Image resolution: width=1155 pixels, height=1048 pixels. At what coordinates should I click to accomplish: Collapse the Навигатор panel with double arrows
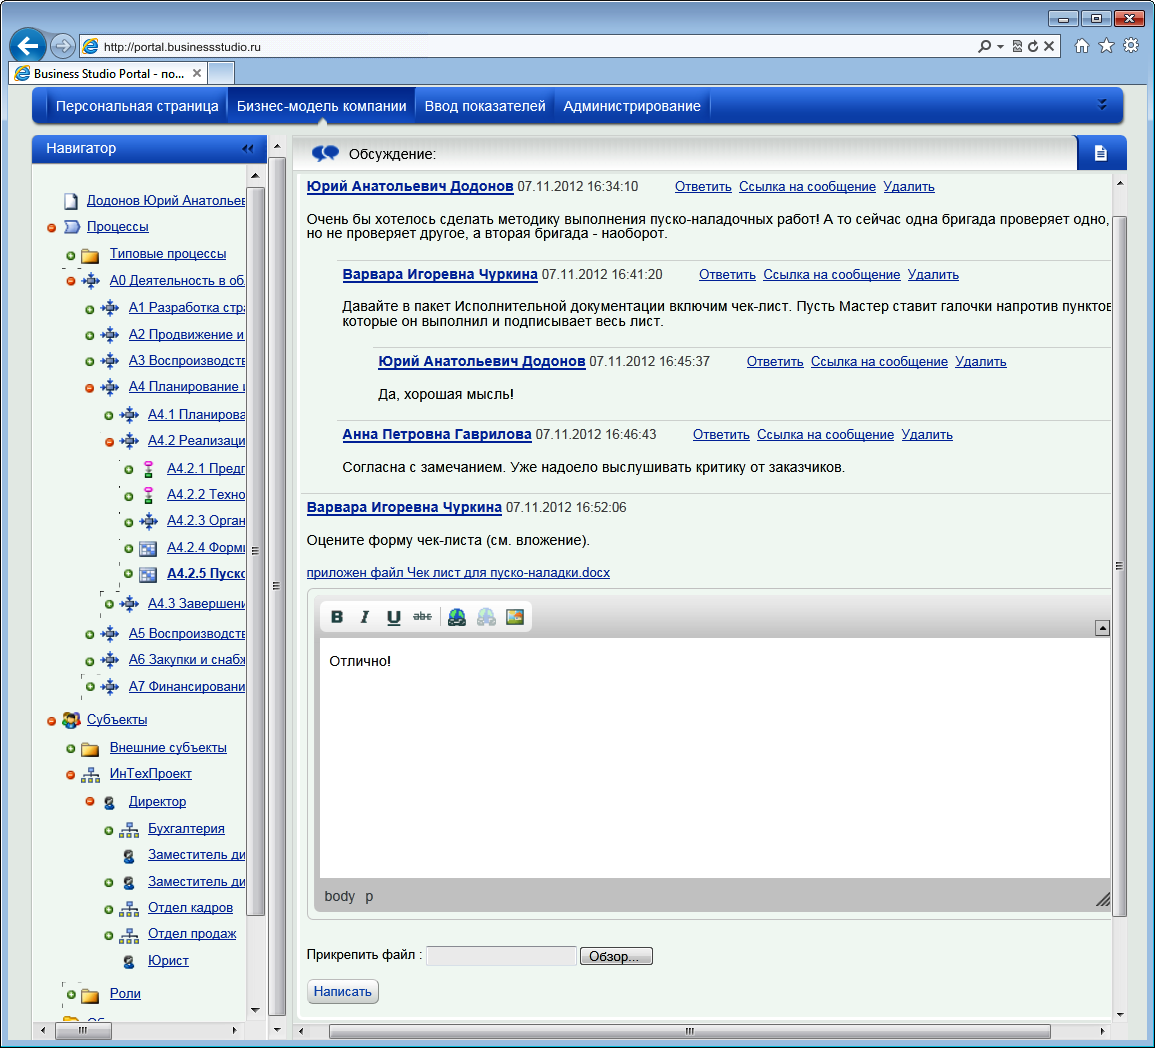(x=248, y=149)
